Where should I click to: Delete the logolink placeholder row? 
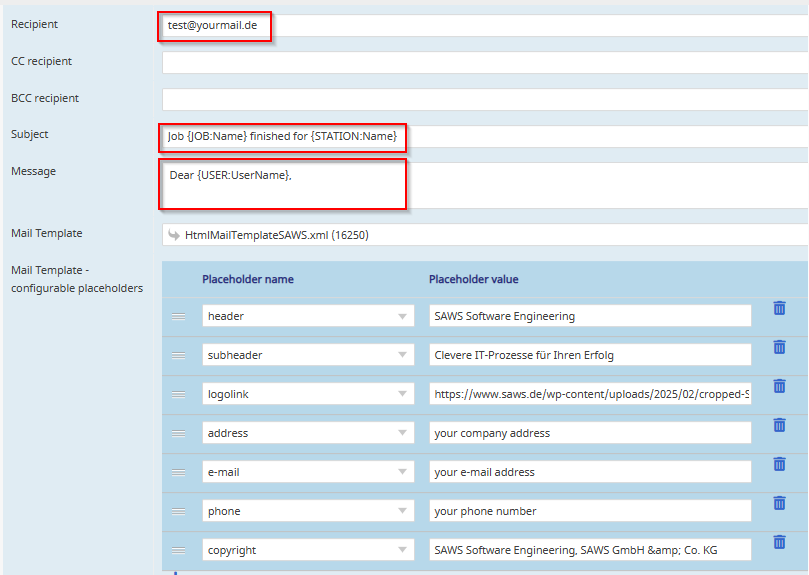coord(780,386)
